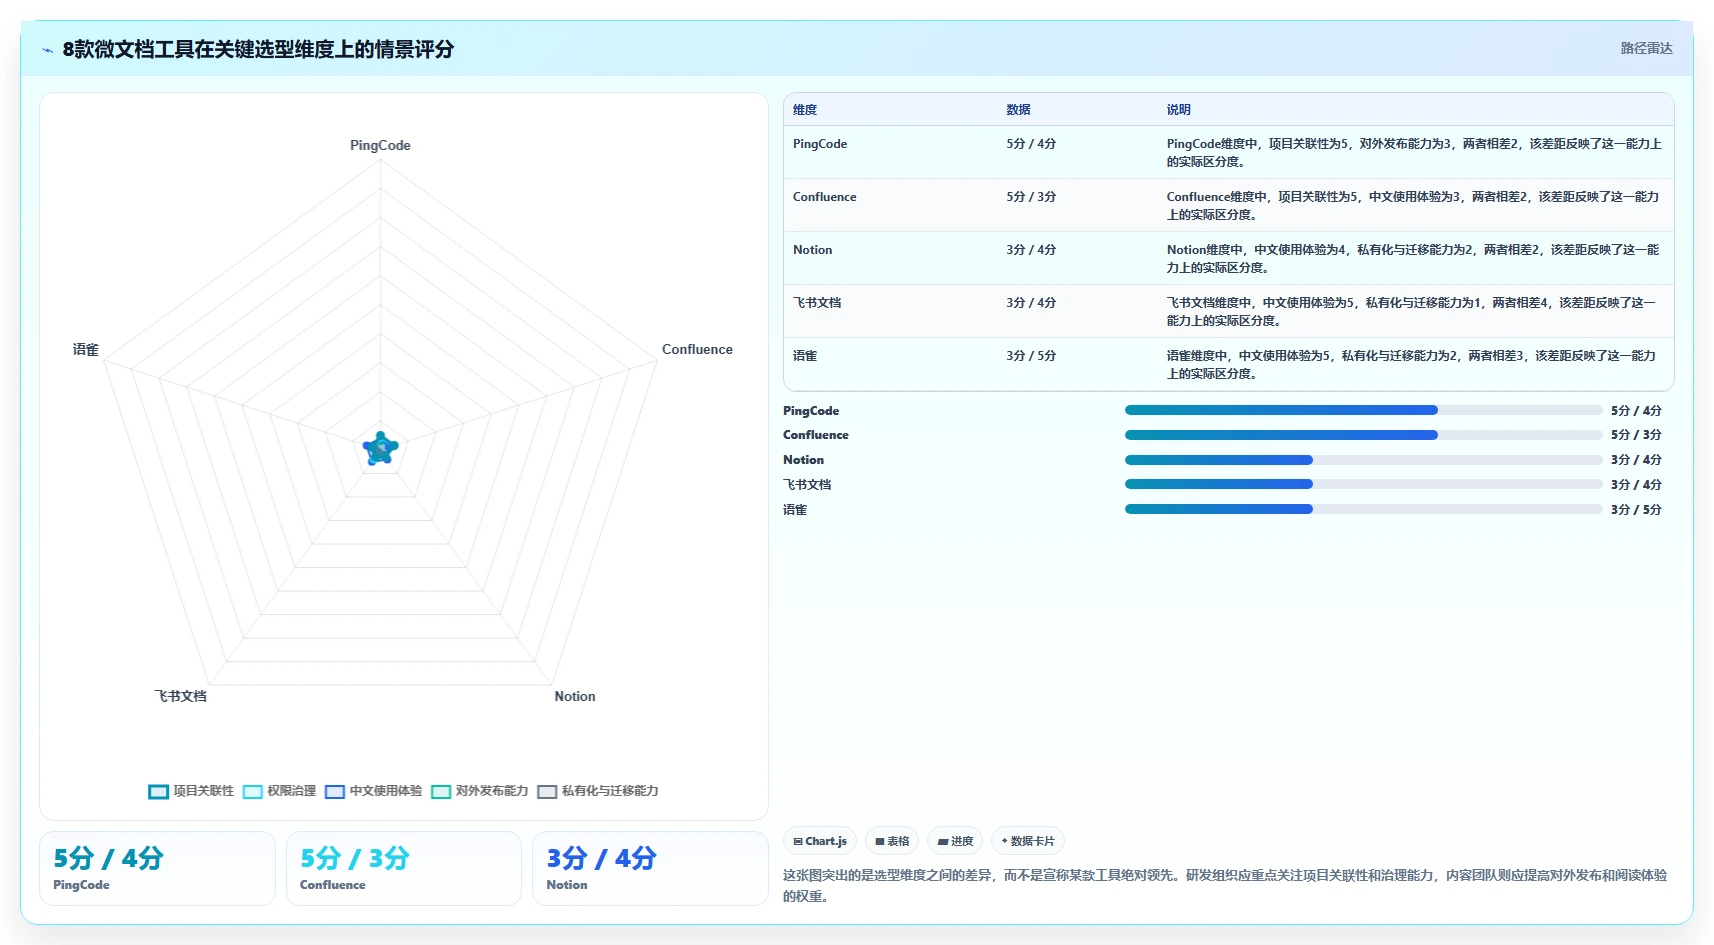Viewport: 1714px width, 945px height.
Task: Click 飞书文档 description text in table
Action: [x=1411, y=312]
